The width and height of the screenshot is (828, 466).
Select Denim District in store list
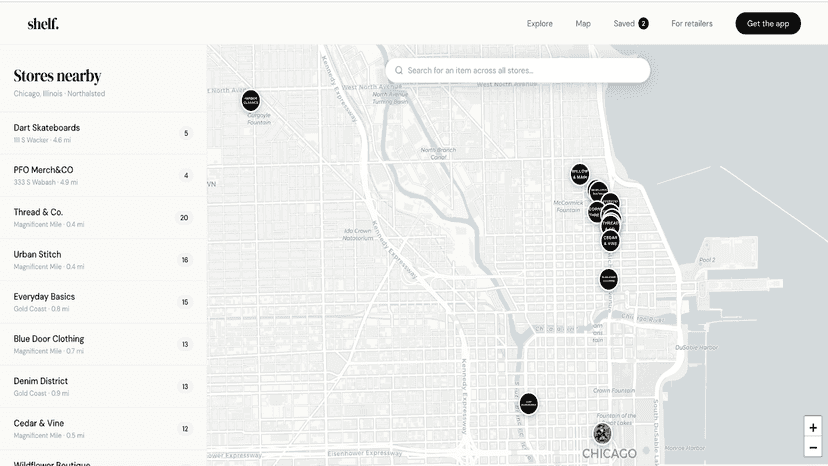(x=103, y=387)
